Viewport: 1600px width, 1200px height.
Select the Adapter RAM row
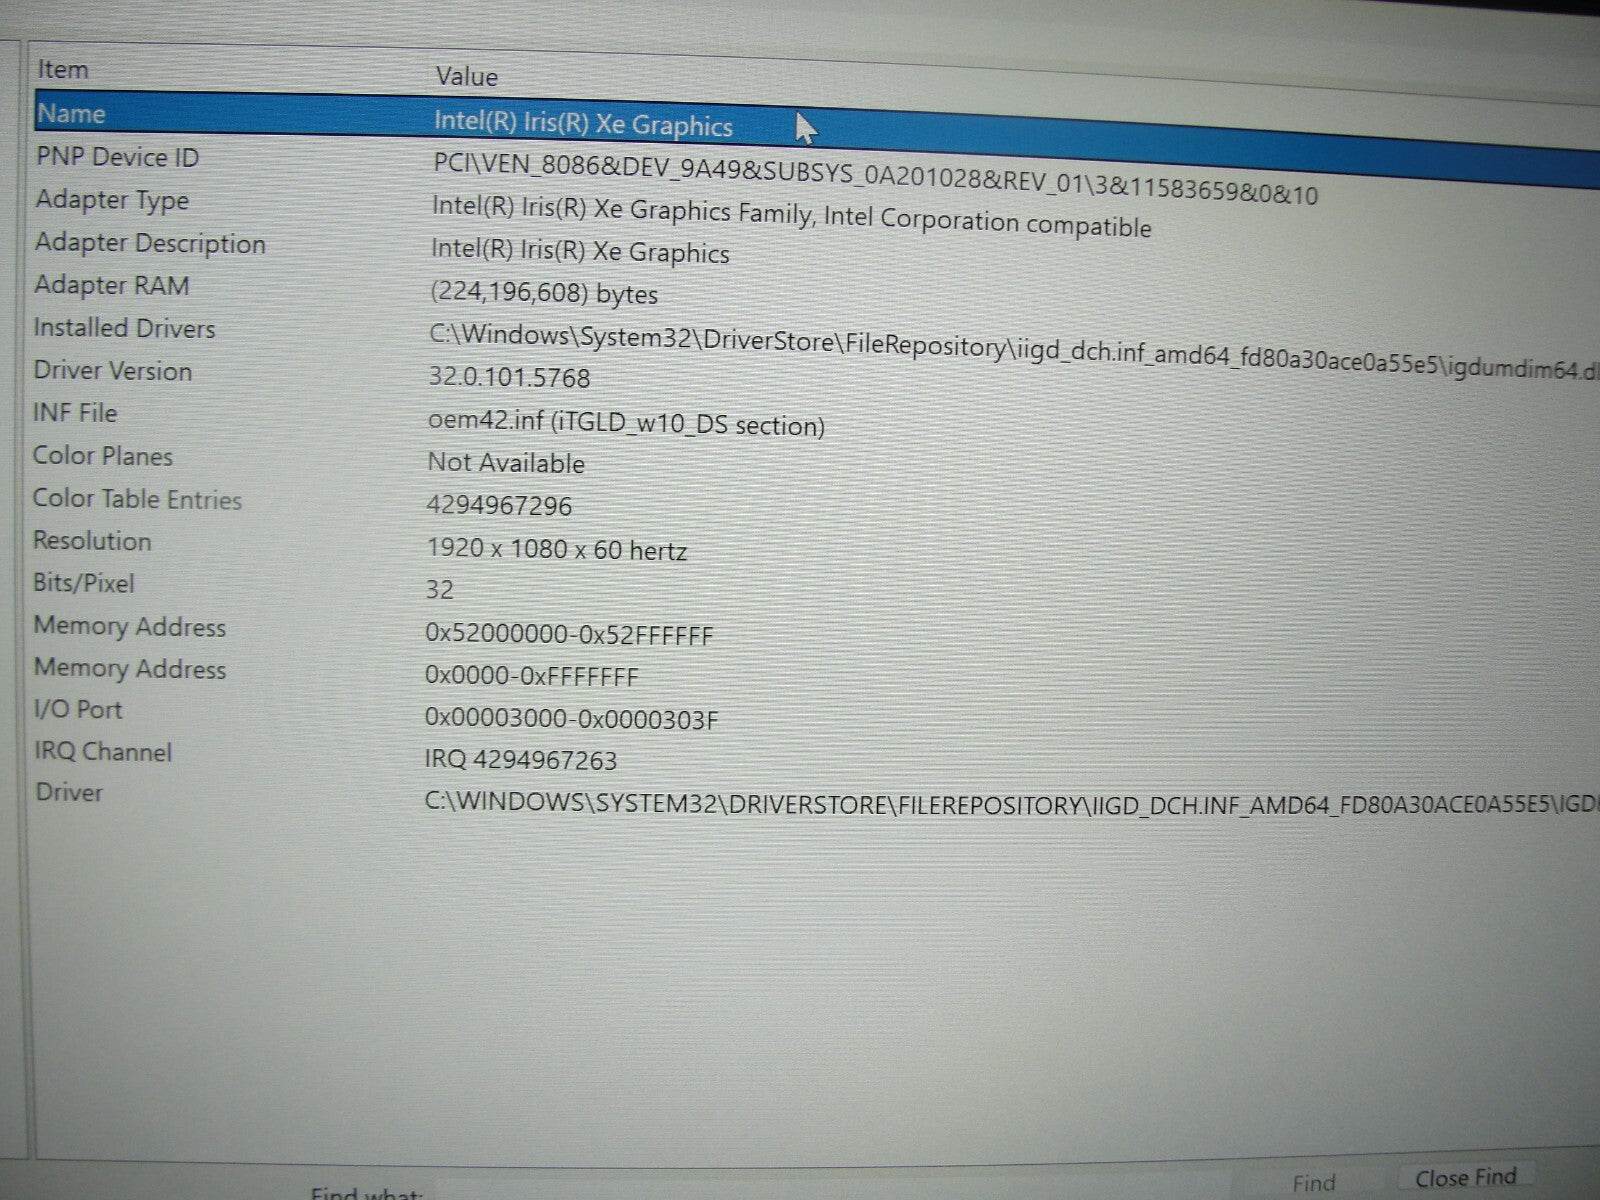400,288
